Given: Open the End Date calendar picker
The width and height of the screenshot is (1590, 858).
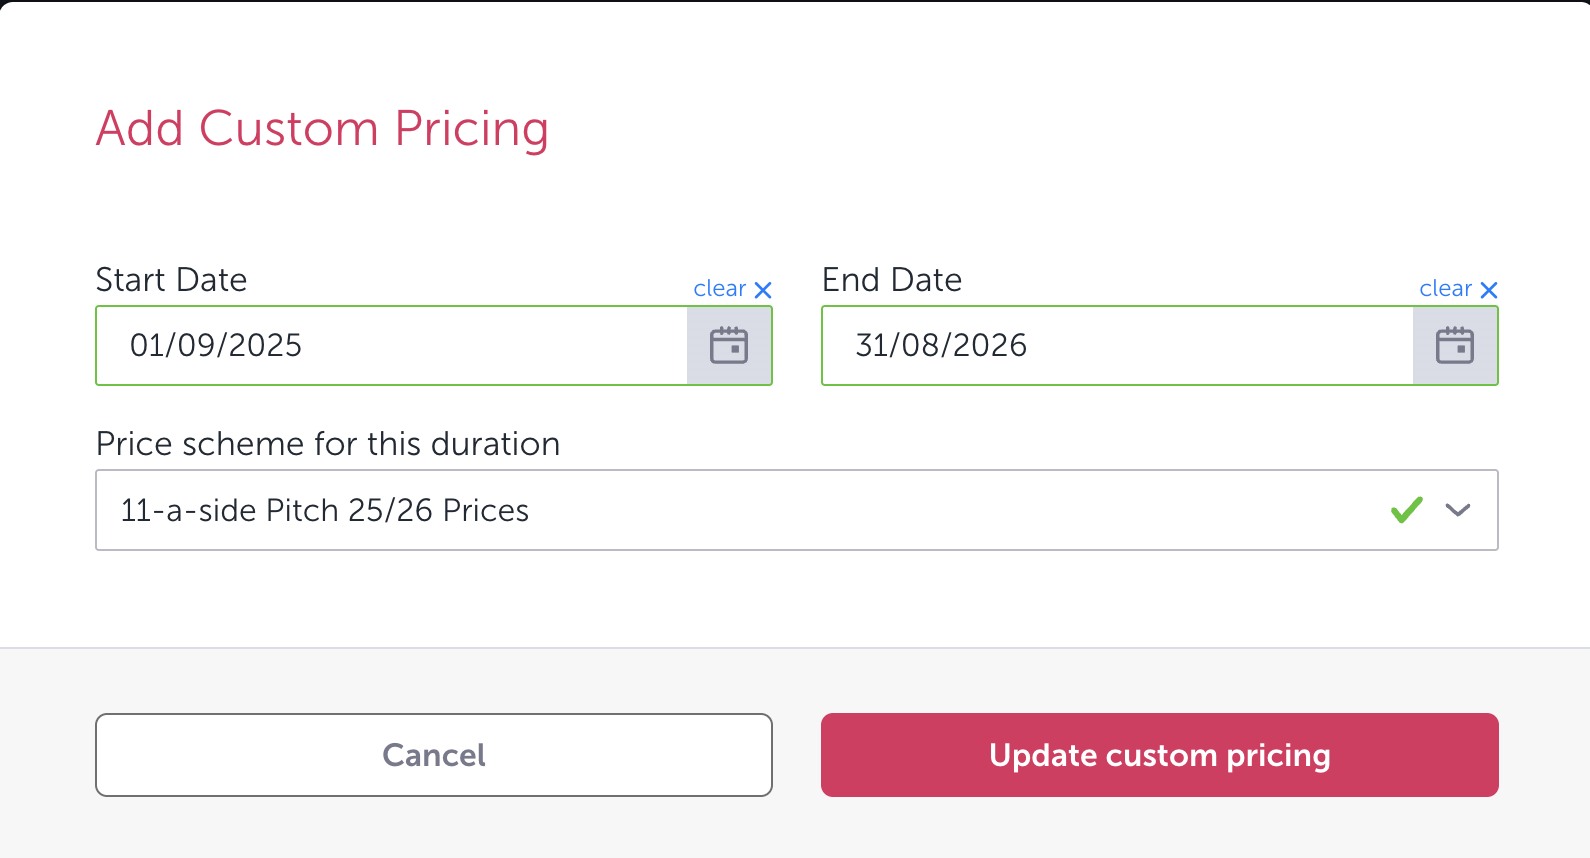Looking at the screenshot, I should (1455, 346).
